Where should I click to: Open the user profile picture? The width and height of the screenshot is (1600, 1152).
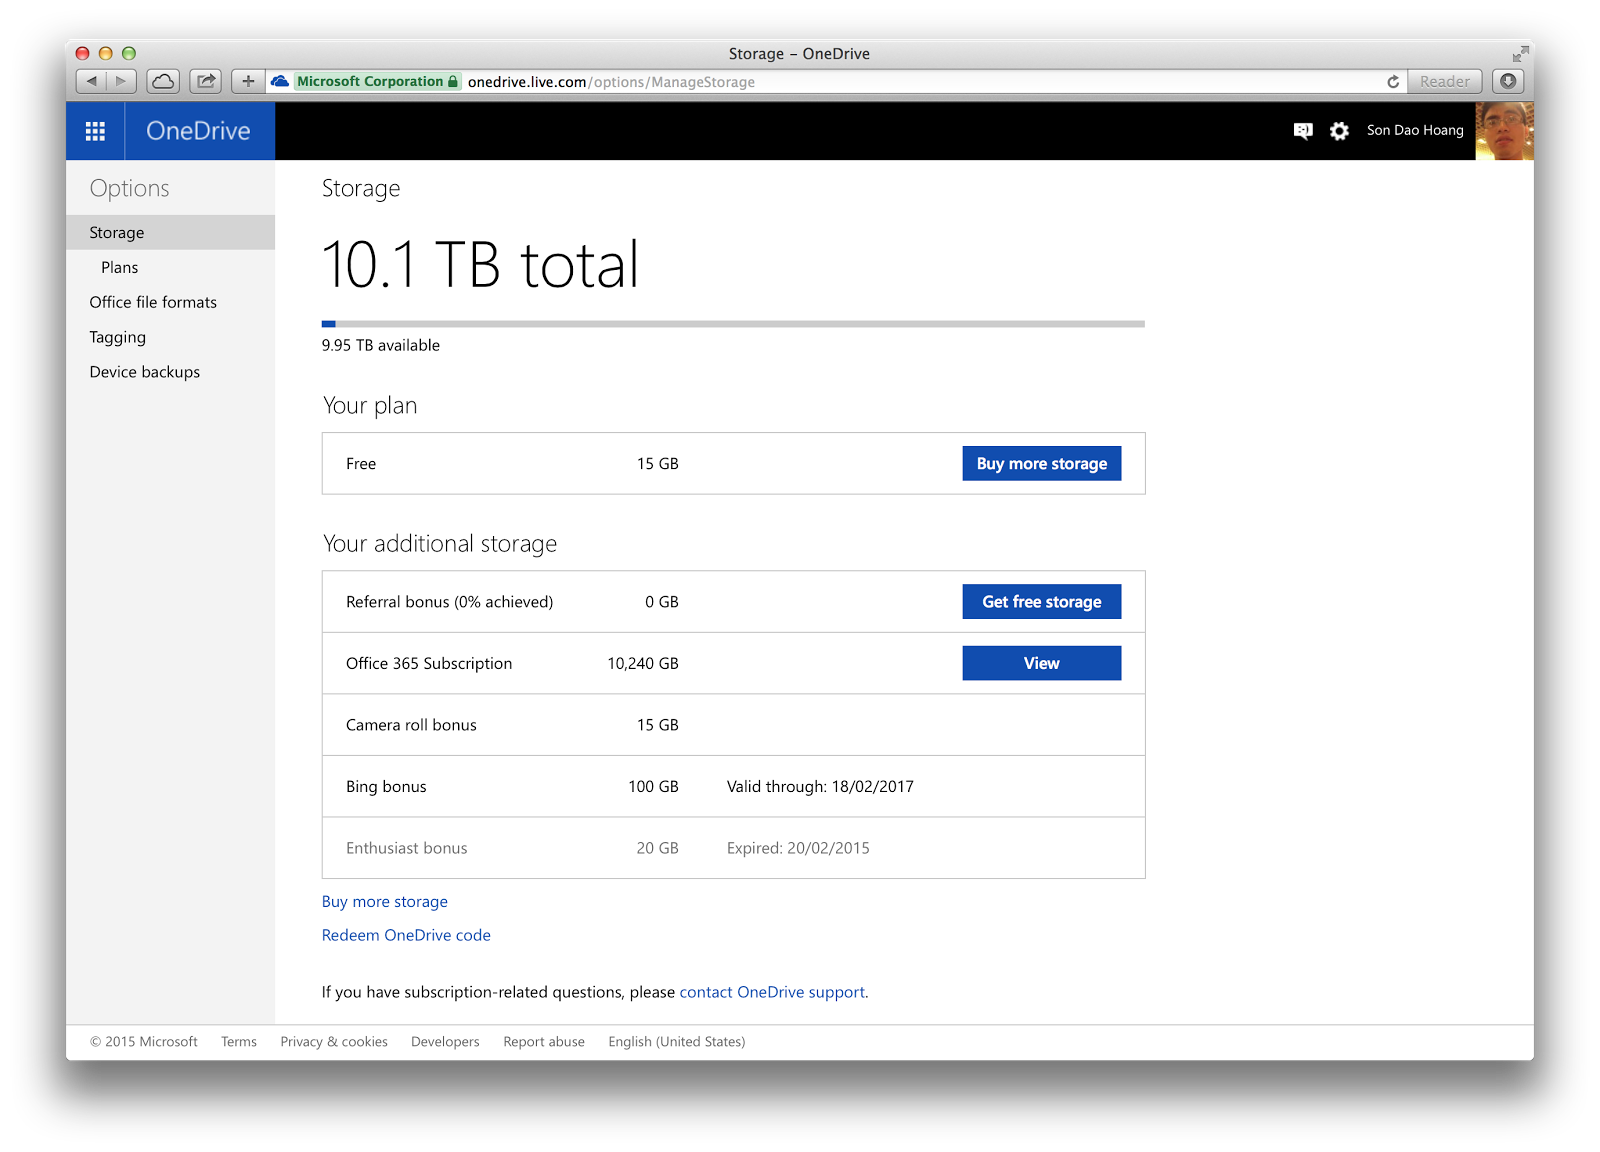(x=1504, y=131)
